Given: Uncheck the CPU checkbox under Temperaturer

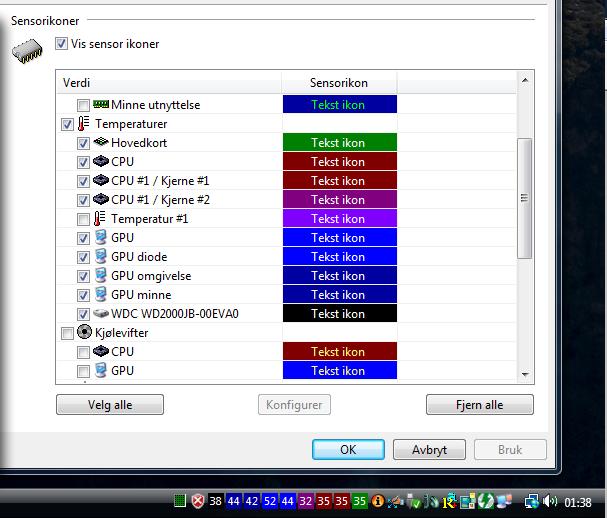Looking at the screenshot, I should [x=83, y=162].
